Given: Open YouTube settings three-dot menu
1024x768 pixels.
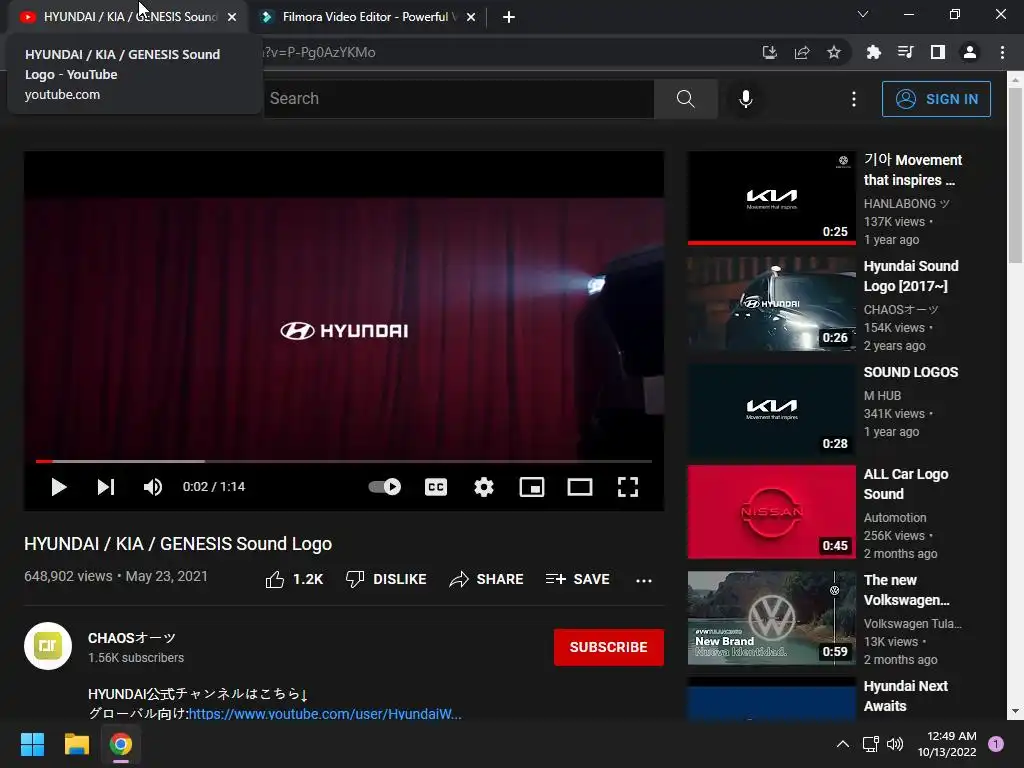Looking at the screenshot, I should click(x=854, y=99).
